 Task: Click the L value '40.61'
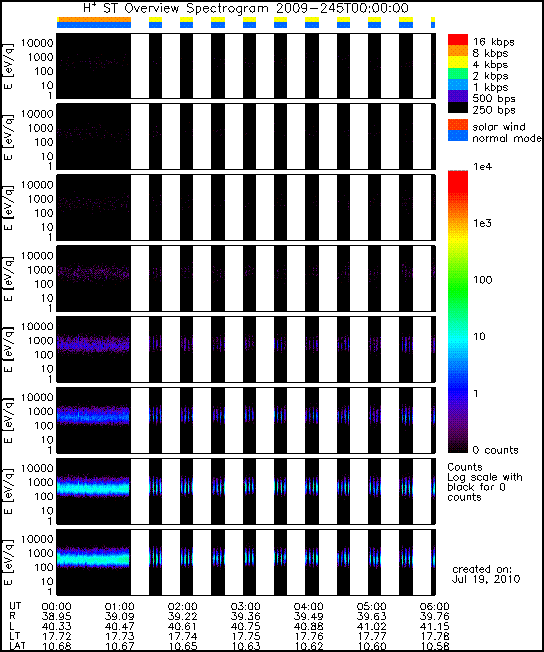(182, 626)
